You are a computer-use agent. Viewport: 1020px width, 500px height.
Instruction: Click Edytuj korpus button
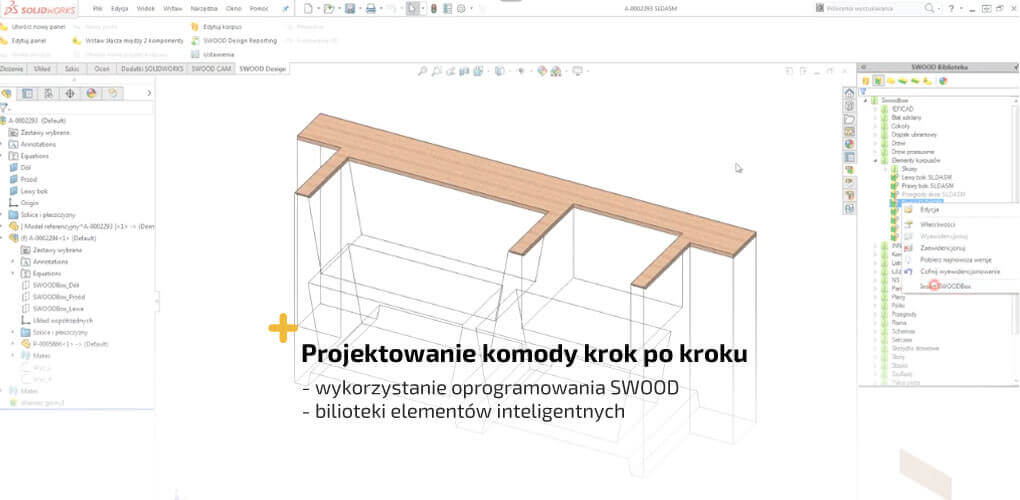217,27
